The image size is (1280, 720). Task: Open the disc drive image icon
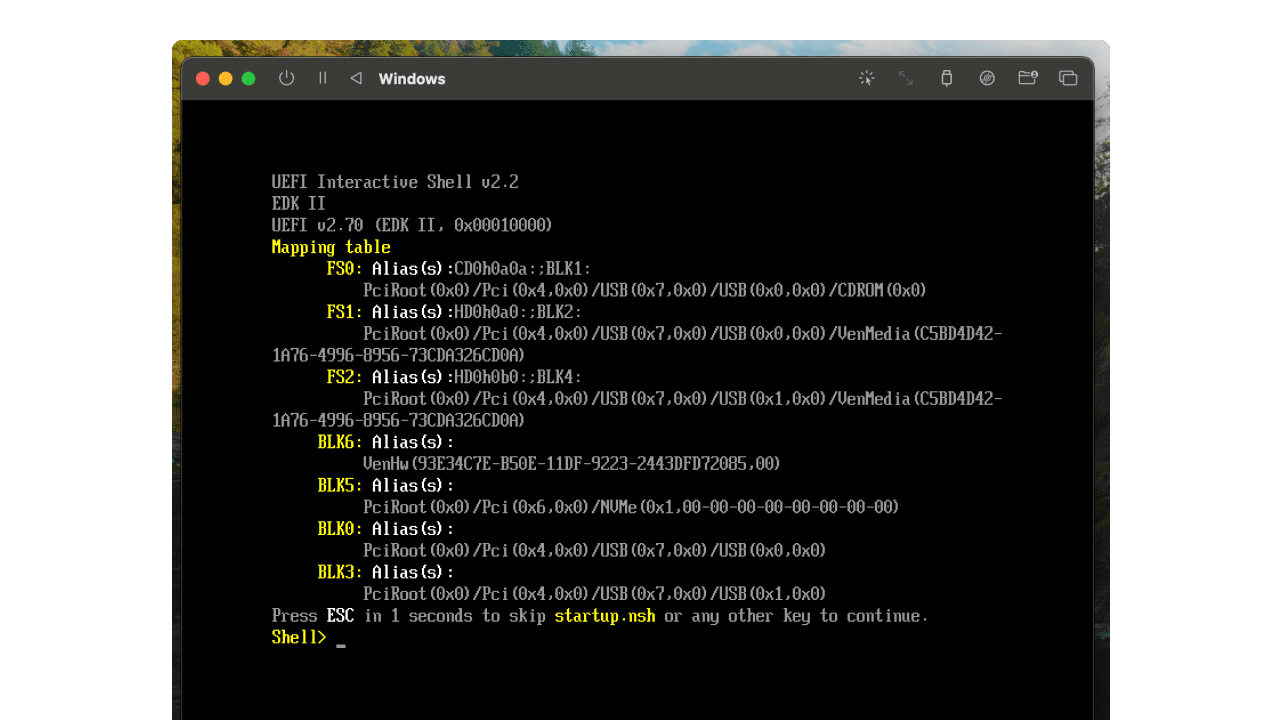coord(987,78)
